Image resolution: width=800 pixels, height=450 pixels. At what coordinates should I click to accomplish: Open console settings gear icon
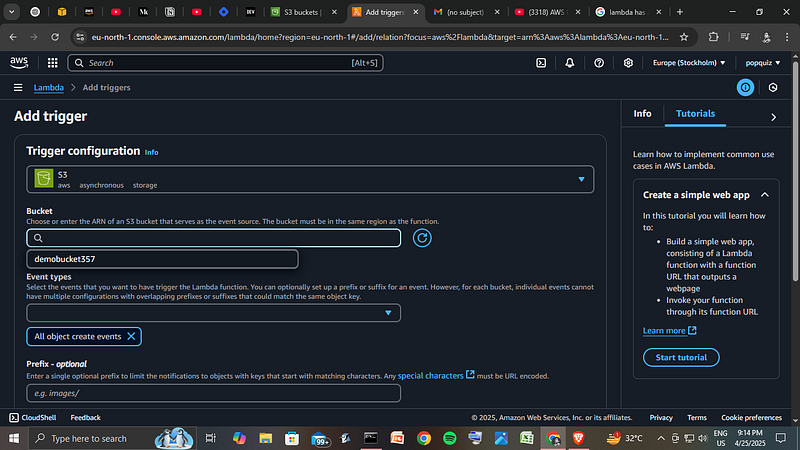628,63
